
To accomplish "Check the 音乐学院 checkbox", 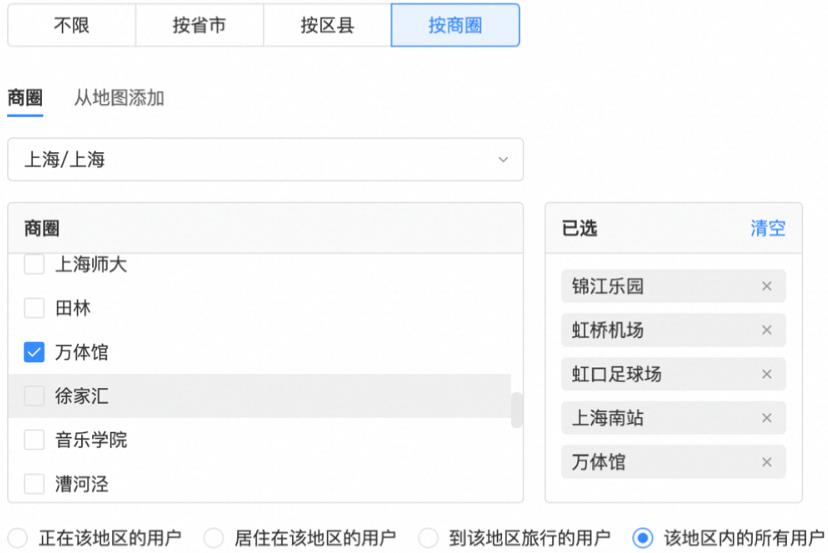I will click(x=34, y=439).
